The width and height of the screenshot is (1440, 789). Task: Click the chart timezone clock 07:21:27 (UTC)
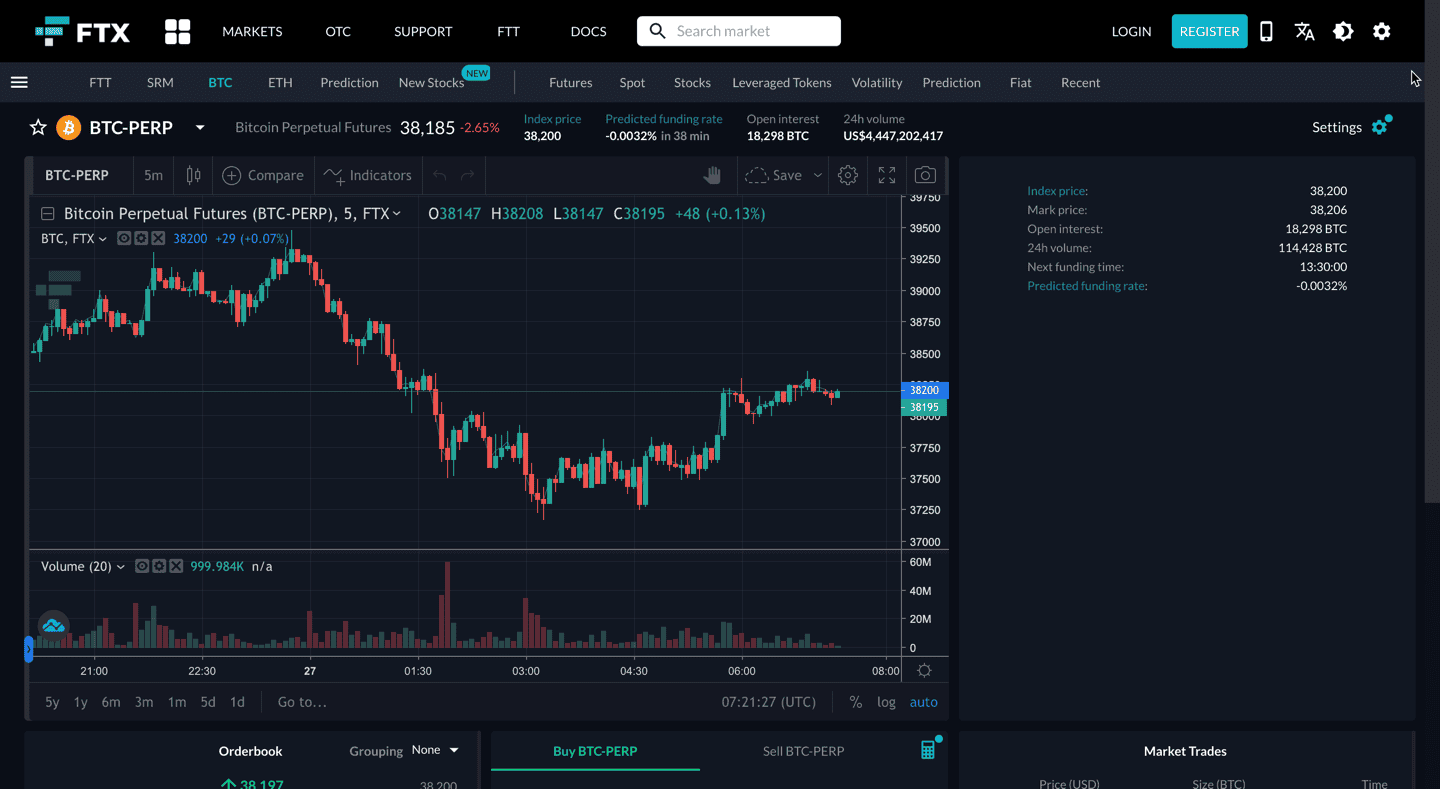[x=769, y=702]
